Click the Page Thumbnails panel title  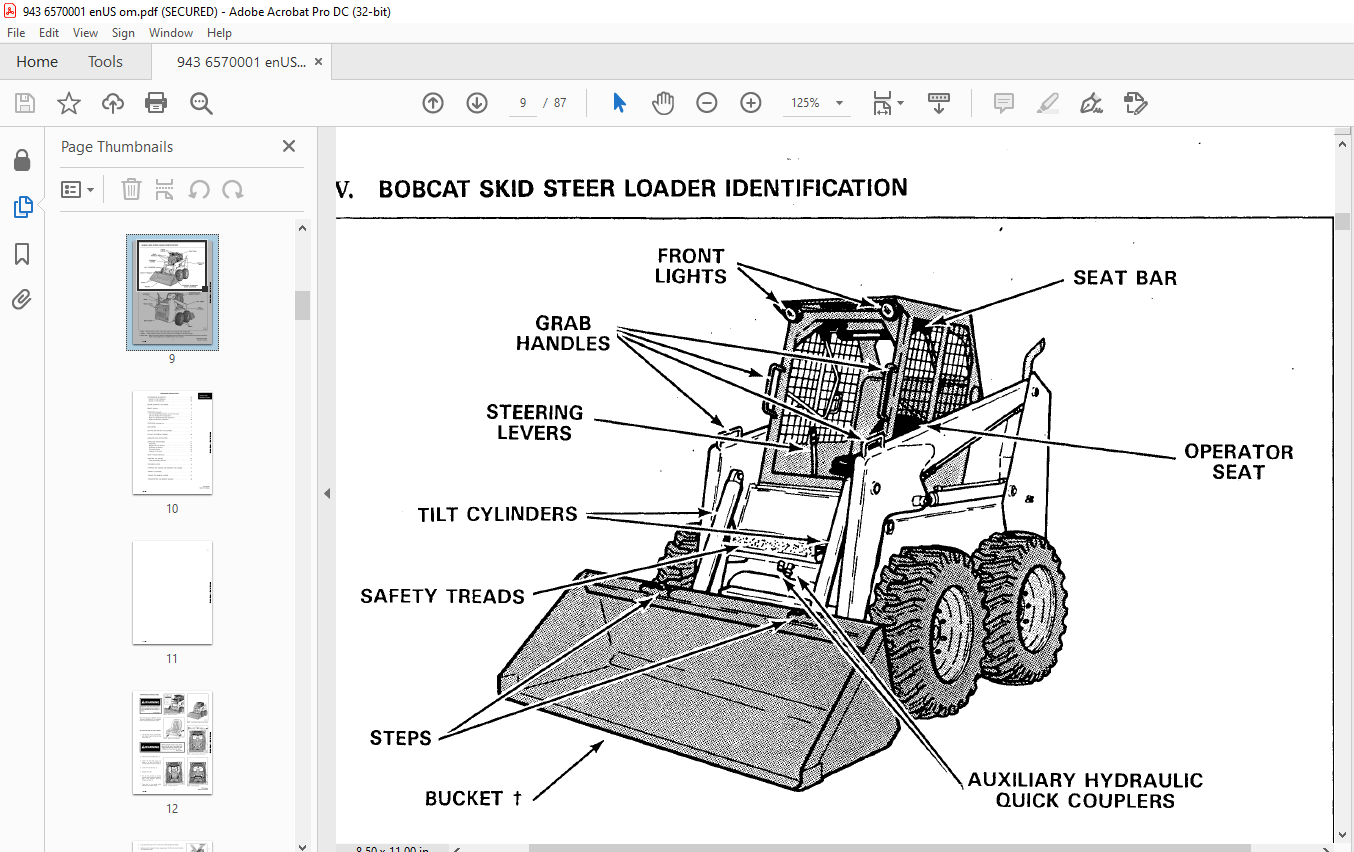(117, 146)
